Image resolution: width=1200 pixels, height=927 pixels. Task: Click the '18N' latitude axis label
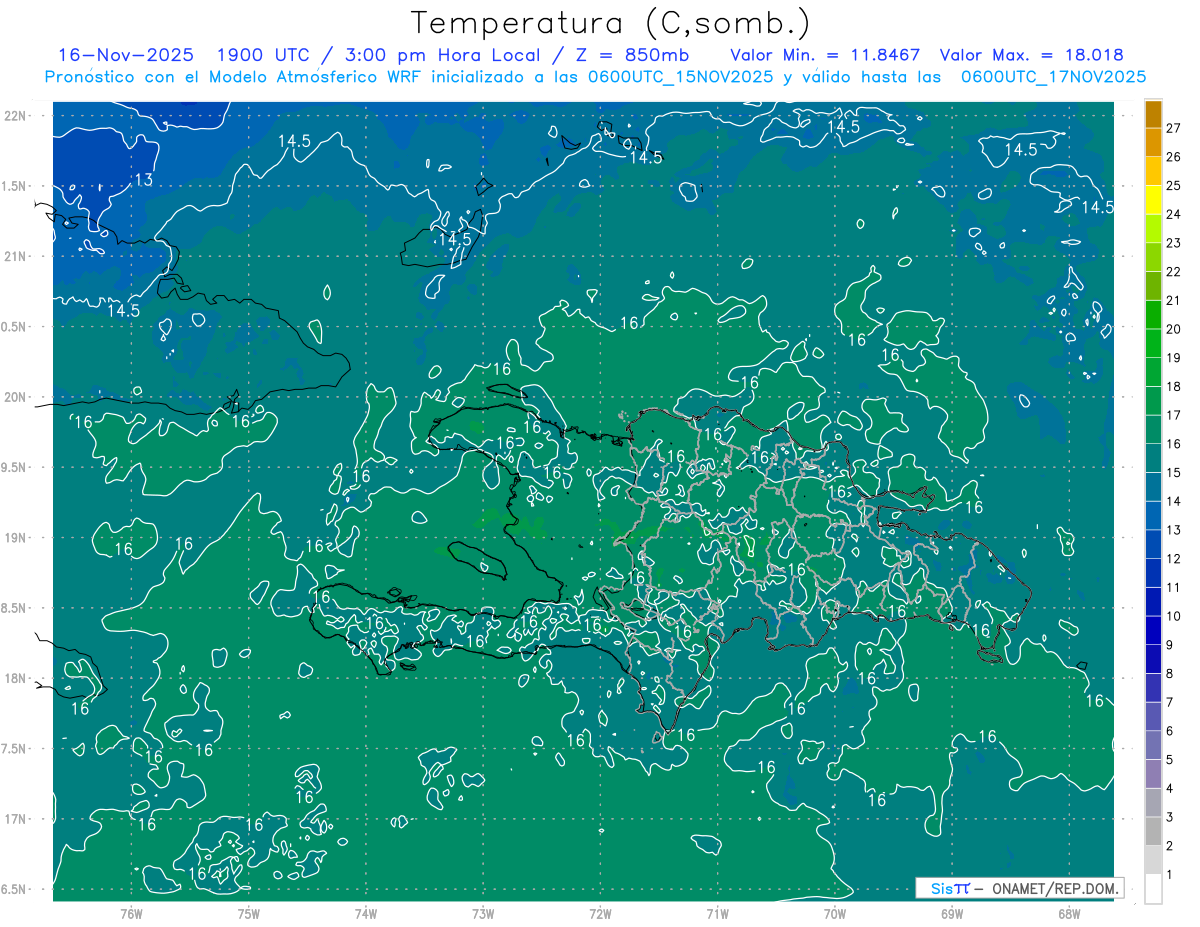14,679
